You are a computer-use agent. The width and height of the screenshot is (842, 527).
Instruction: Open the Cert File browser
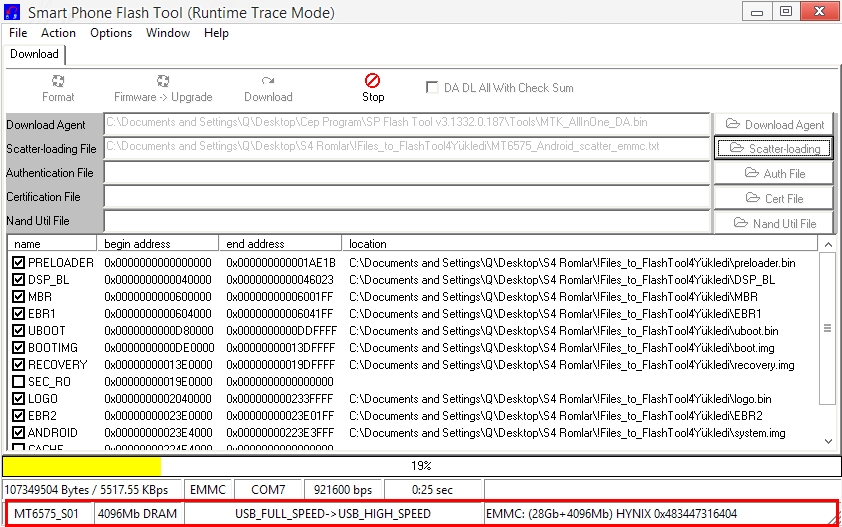[x=773, y=198]
